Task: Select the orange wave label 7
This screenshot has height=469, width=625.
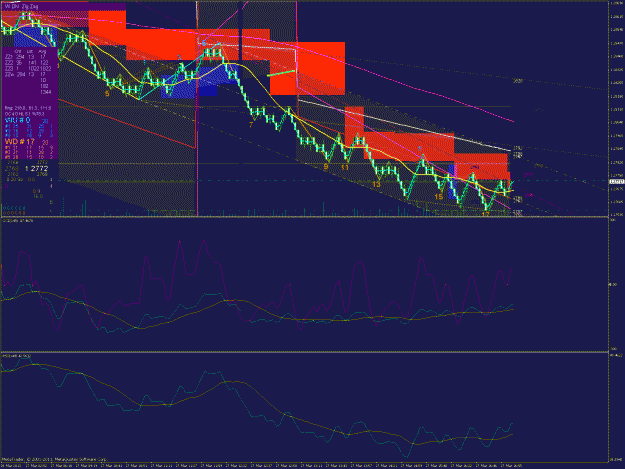Action: click(251, 125)
